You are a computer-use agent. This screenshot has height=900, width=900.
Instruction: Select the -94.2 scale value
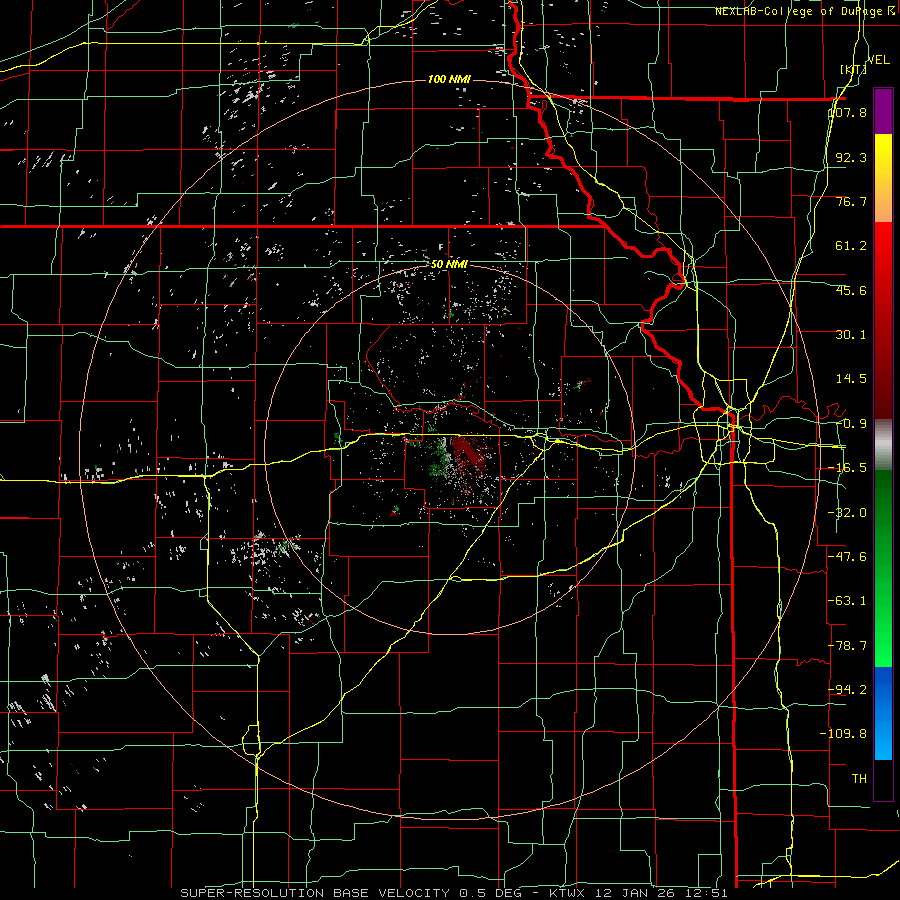pyautogui.click(x=848, y=689)
